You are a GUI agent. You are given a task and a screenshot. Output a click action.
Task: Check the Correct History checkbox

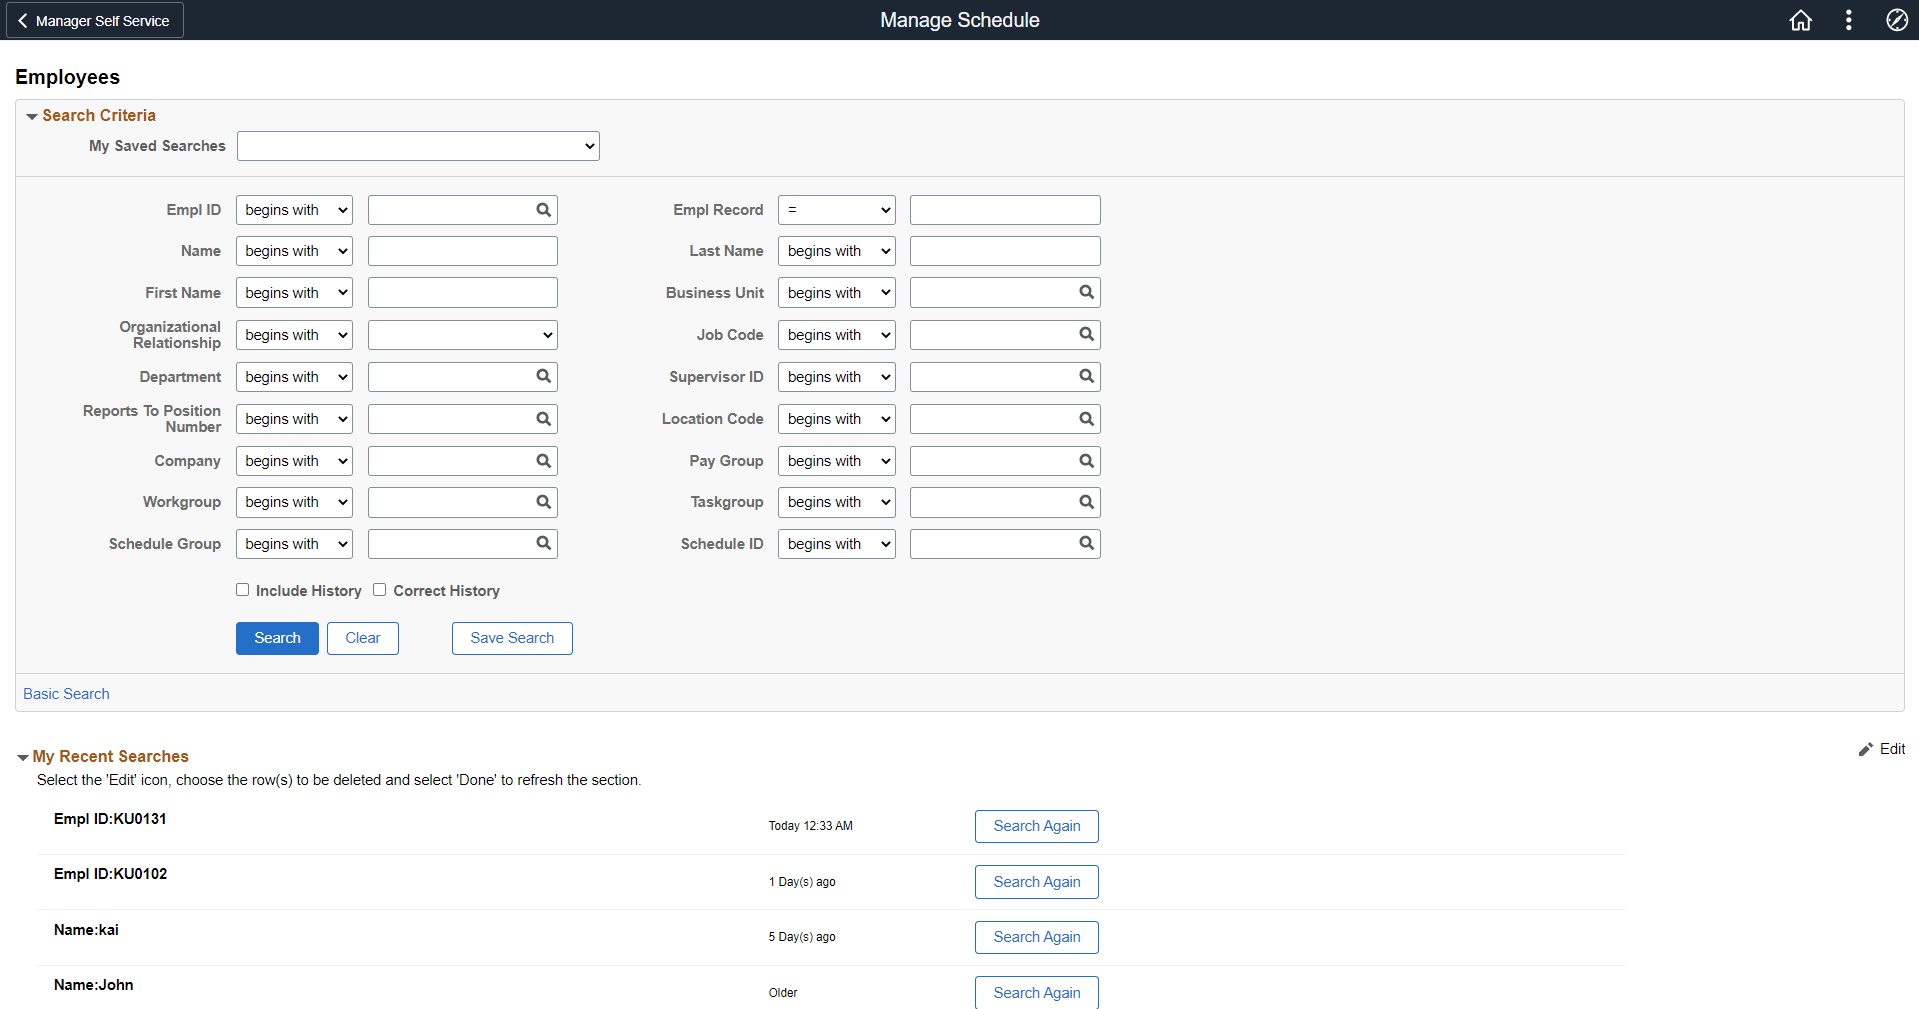[379, 589]
